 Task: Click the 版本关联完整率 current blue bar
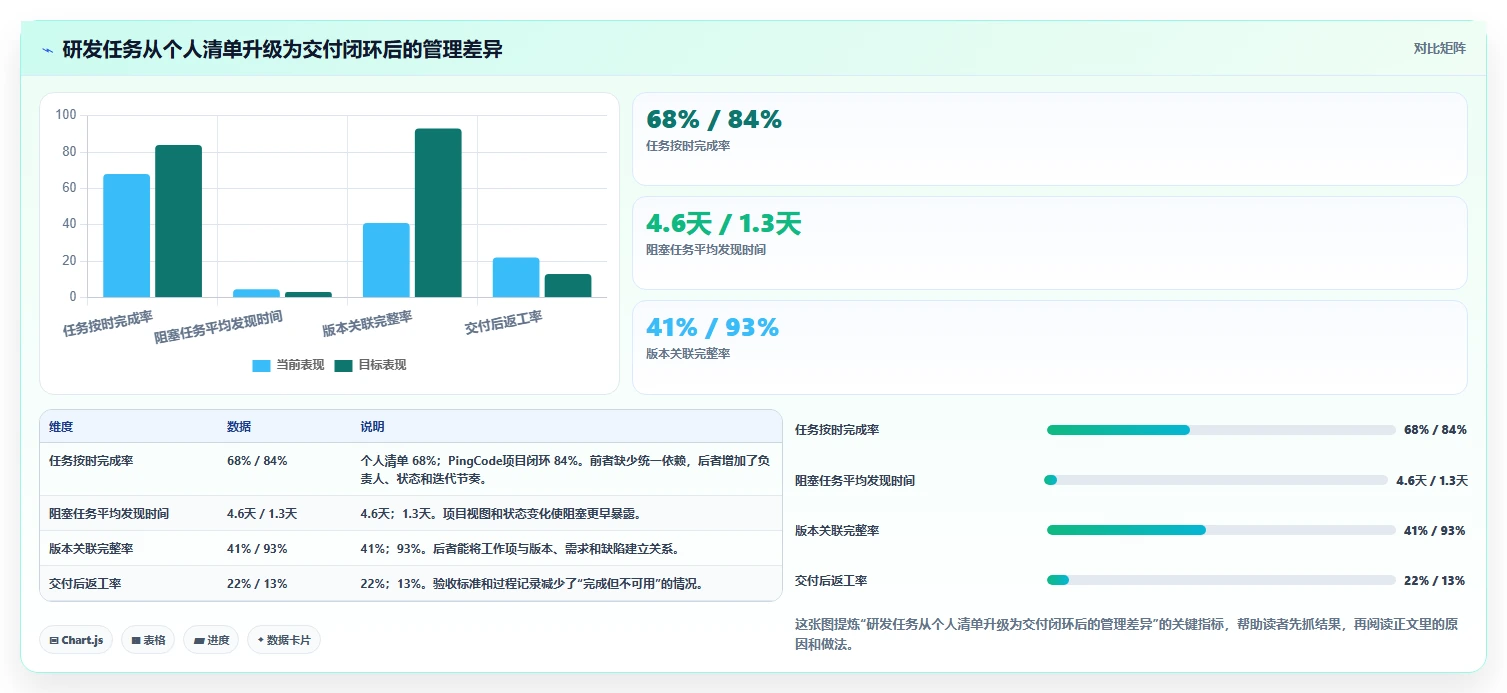(x=386, y=260)
